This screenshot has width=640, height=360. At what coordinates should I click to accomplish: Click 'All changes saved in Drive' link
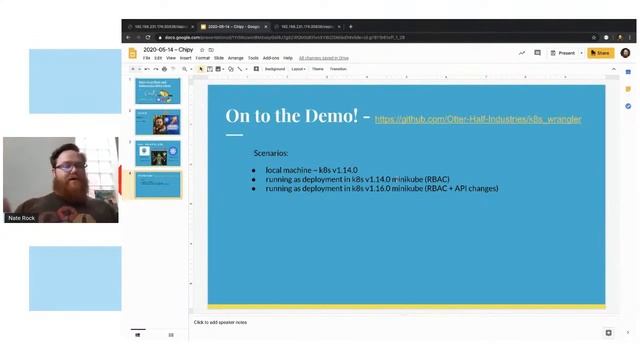point(324,58)
